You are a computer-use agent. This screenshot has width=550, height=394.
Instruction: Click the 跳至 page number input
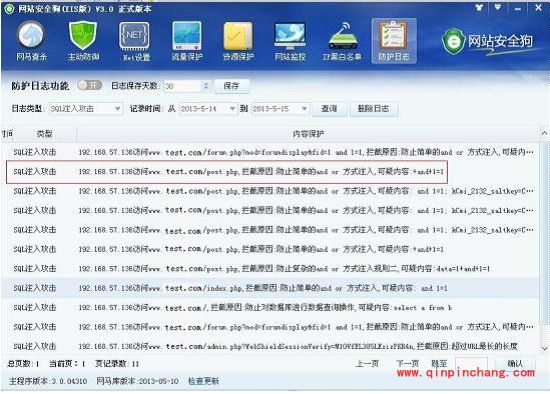tap(471, 363)
